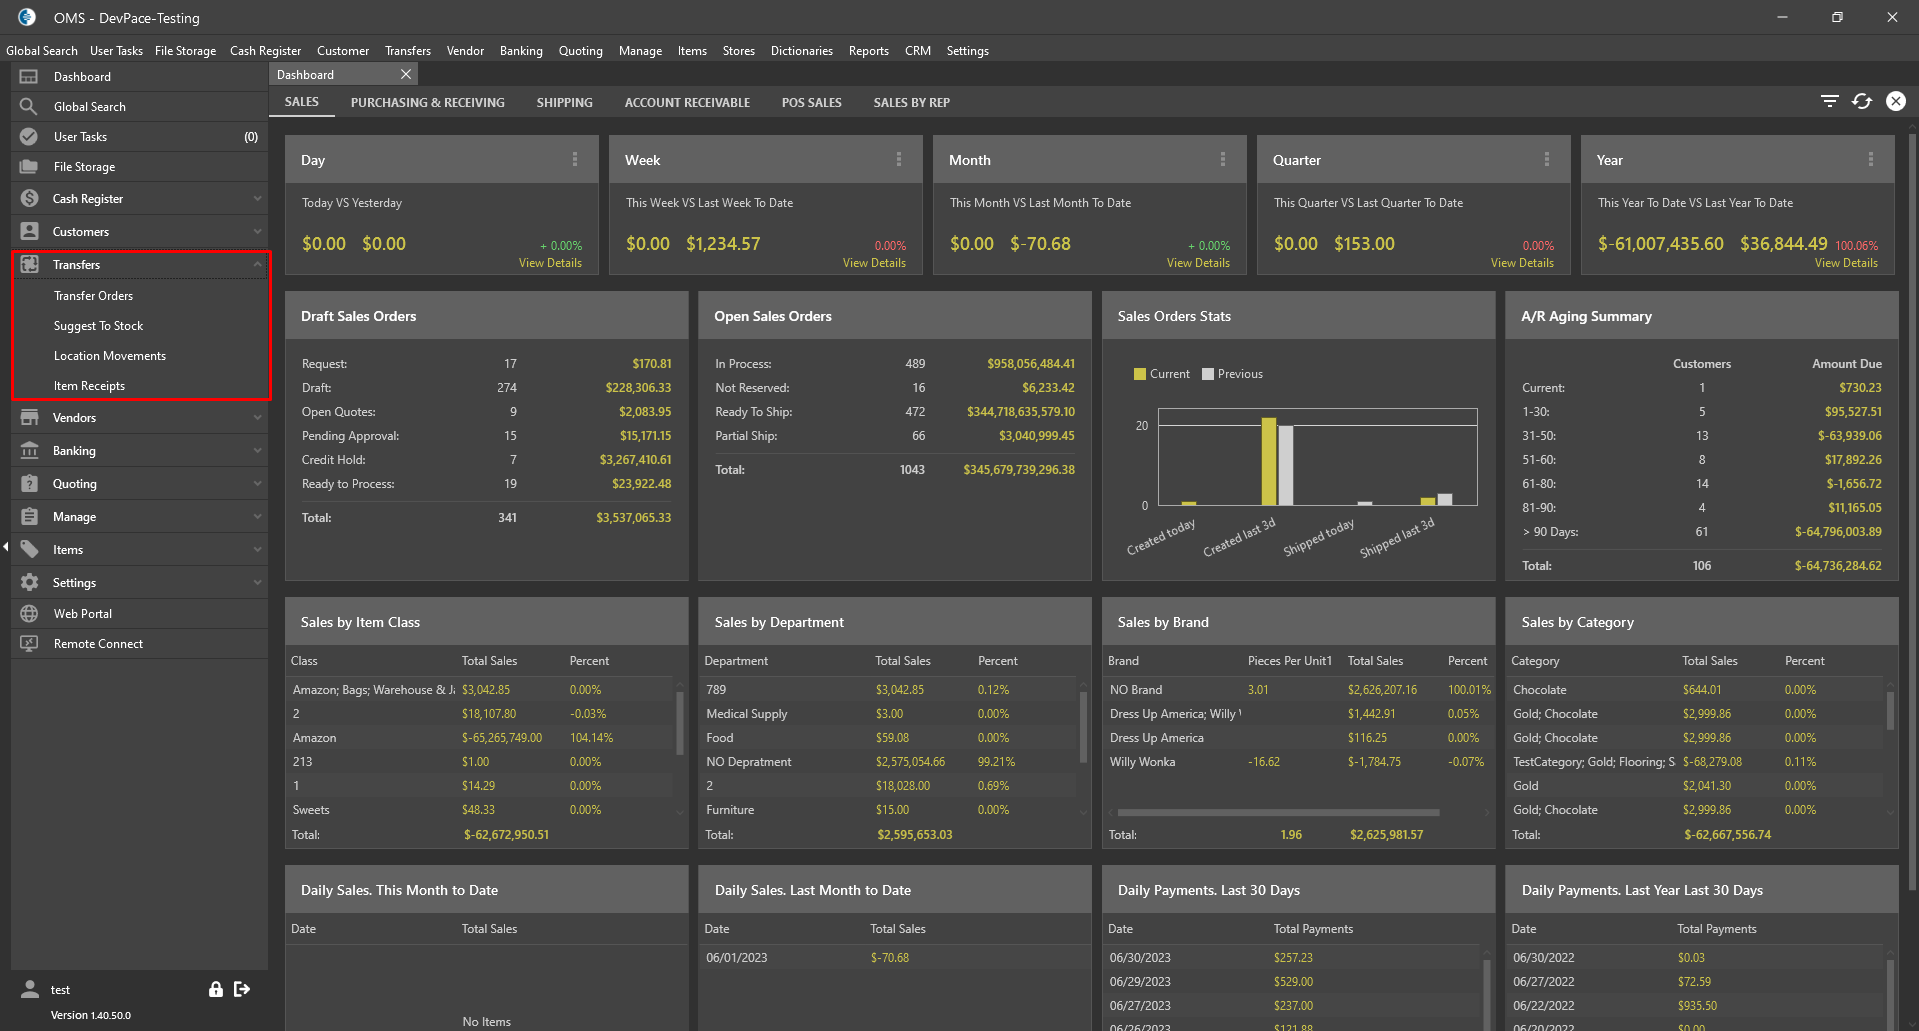
Task: Open the Day card options menu
Action: click(x=575, y=160)
